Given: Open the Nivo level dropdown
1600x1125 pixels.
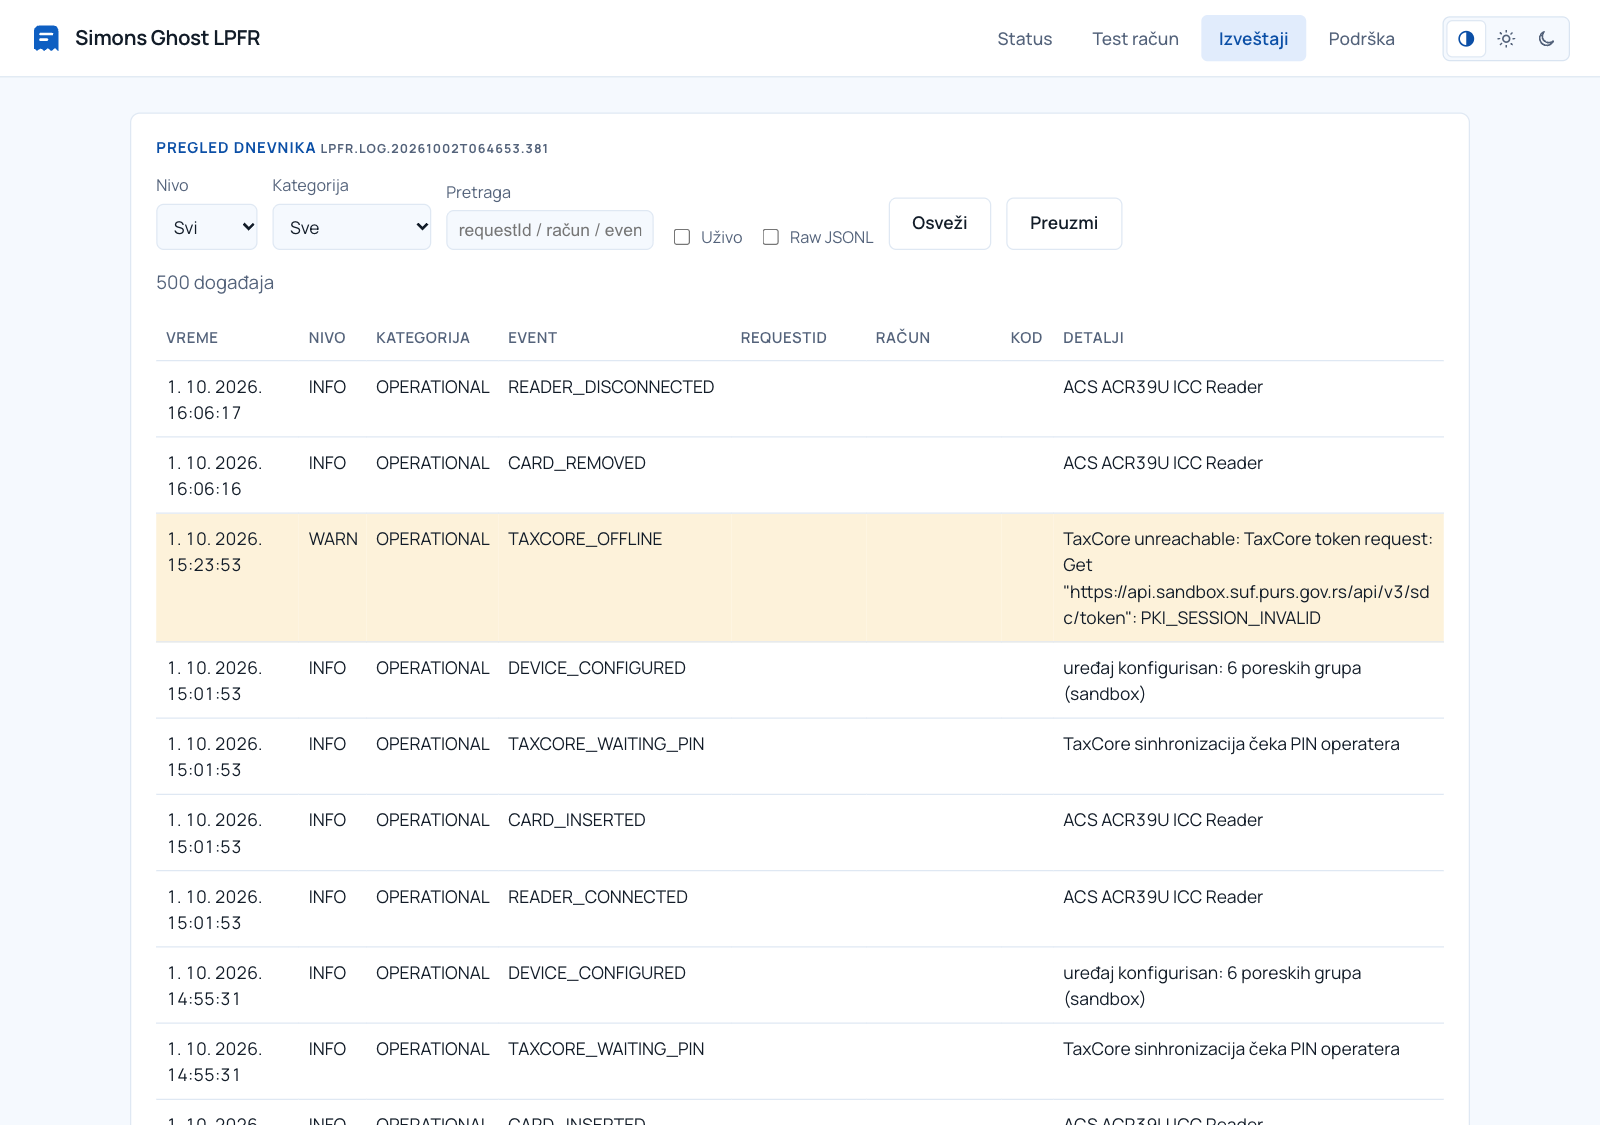Looking at the screenshot, I should (x=207, y=227).
